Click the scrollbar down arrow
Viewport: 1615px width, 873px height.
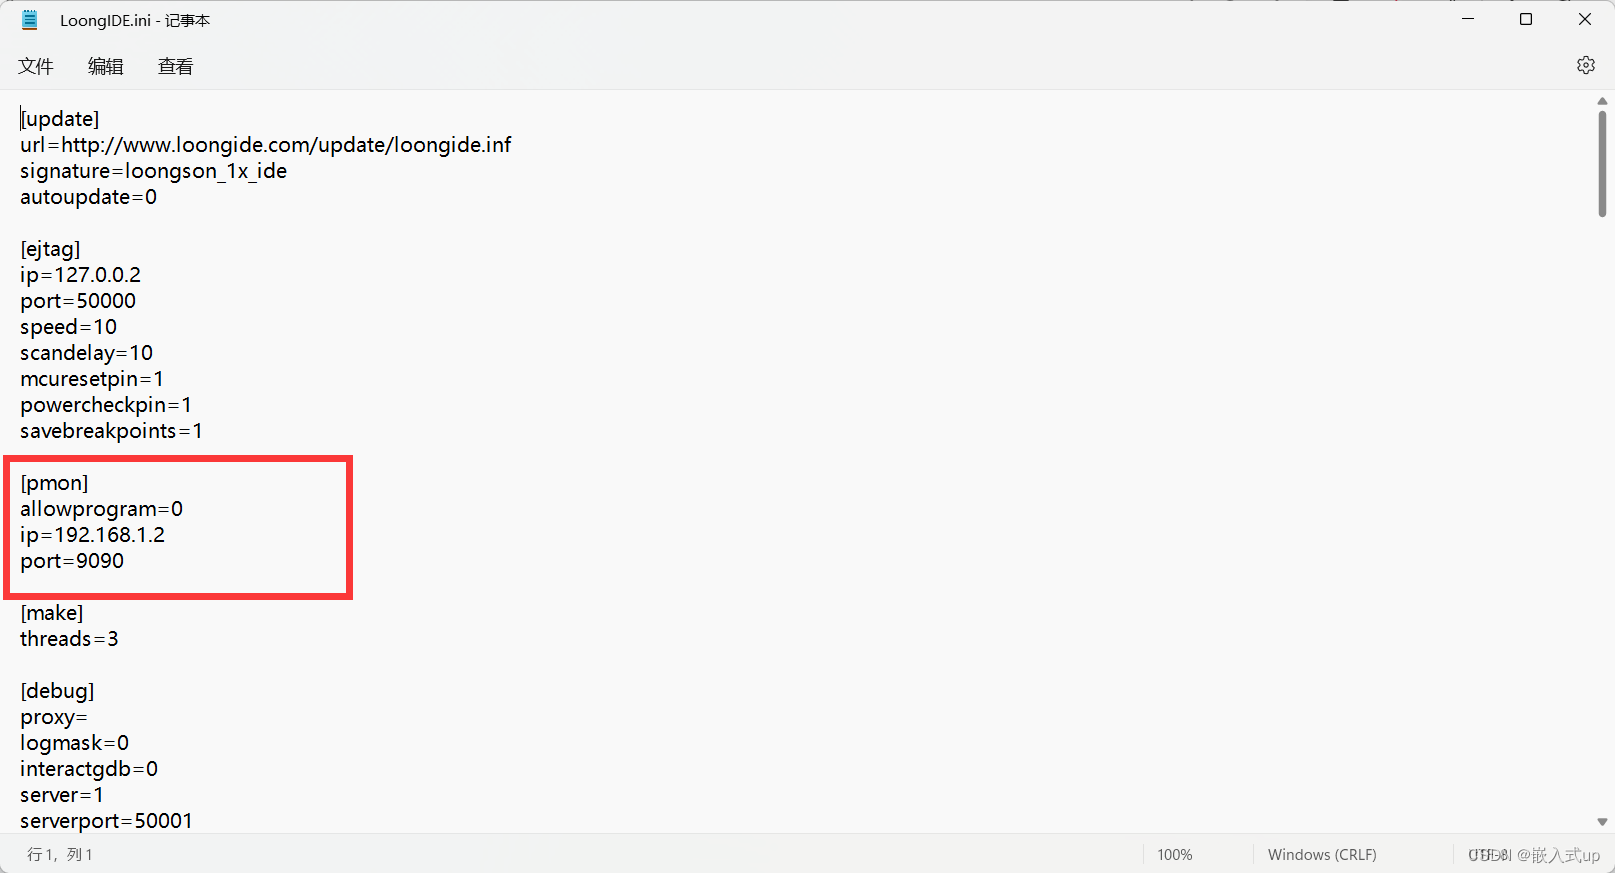[x=1602, y=822]
